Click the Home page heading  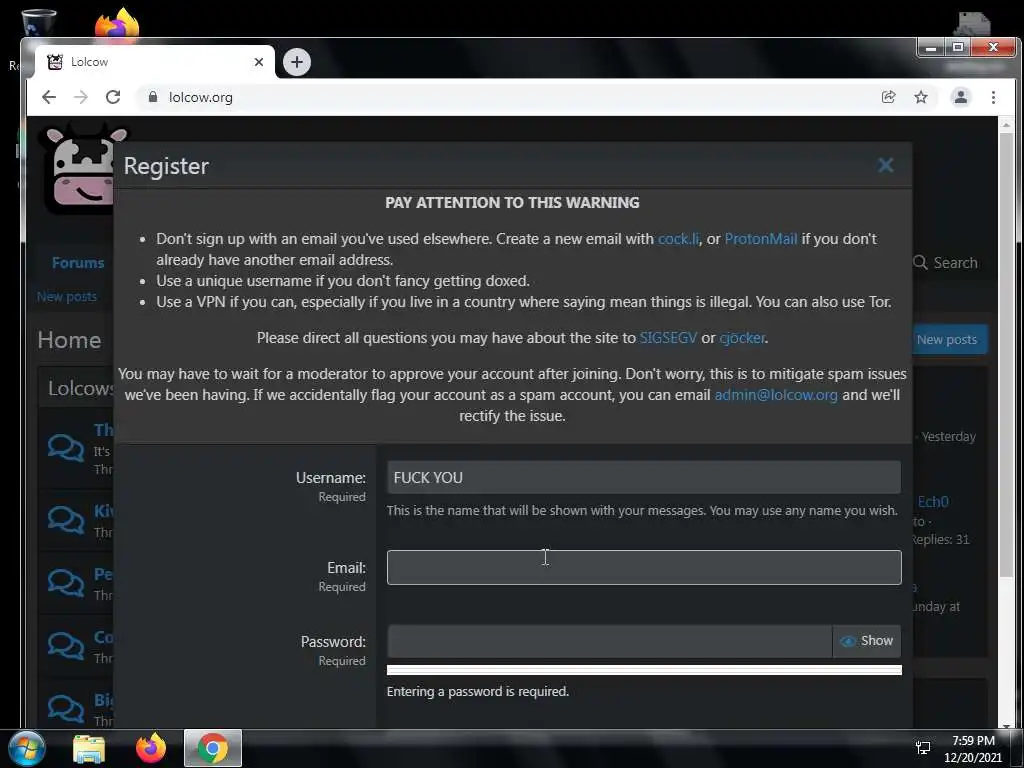(x=69, y=340)
